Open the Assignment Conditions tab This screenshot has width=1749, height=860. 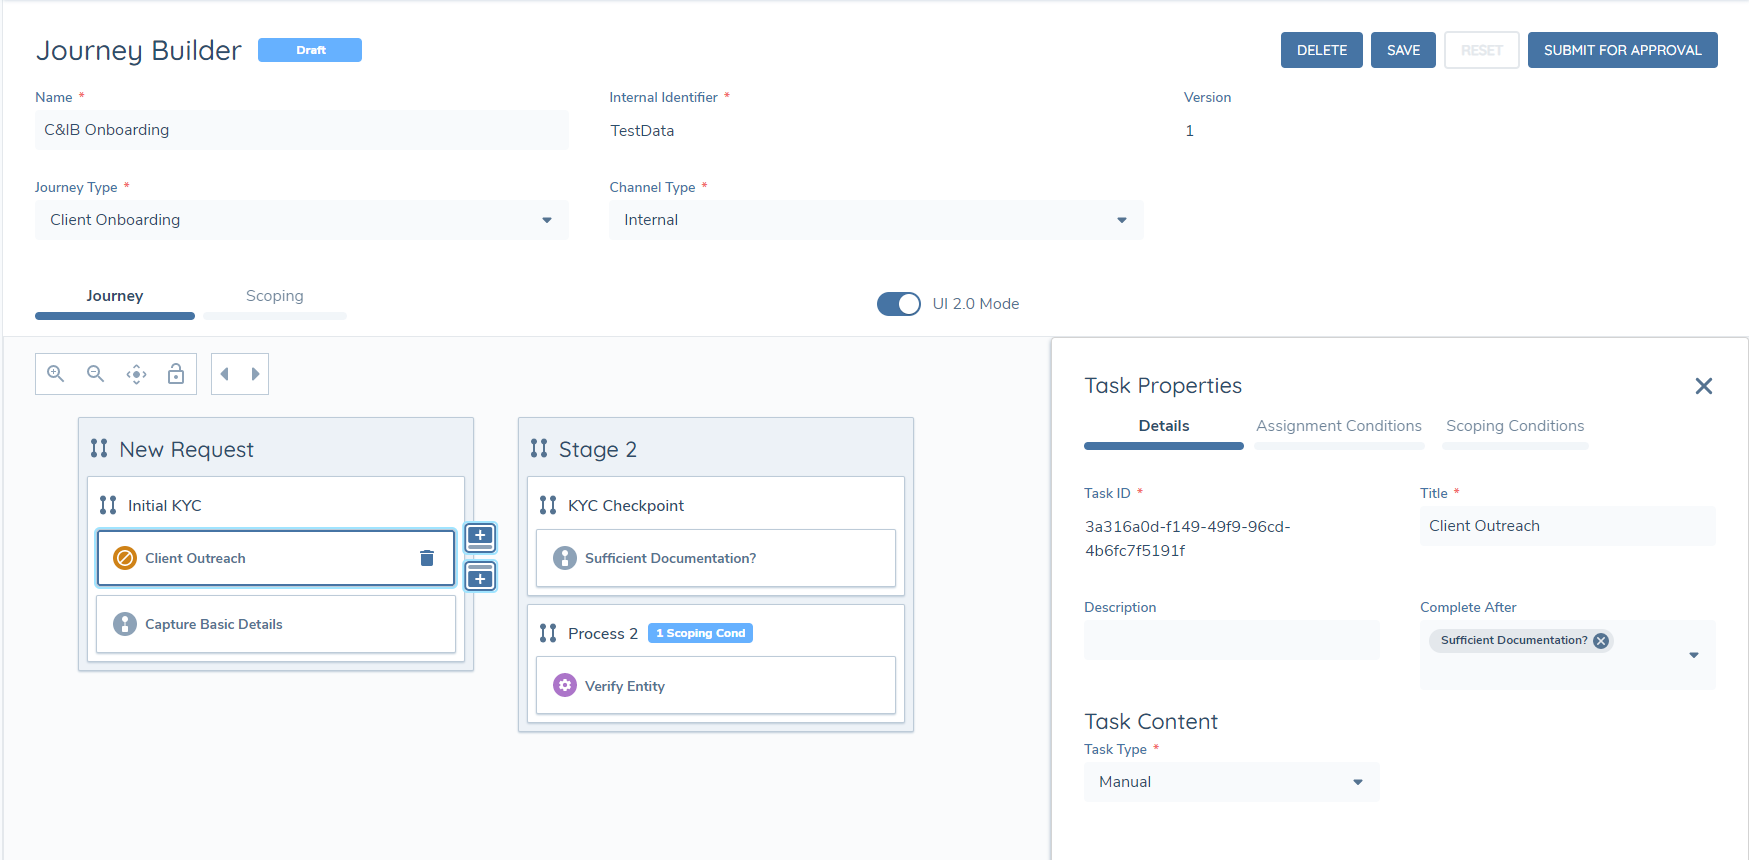point(1338,426)
